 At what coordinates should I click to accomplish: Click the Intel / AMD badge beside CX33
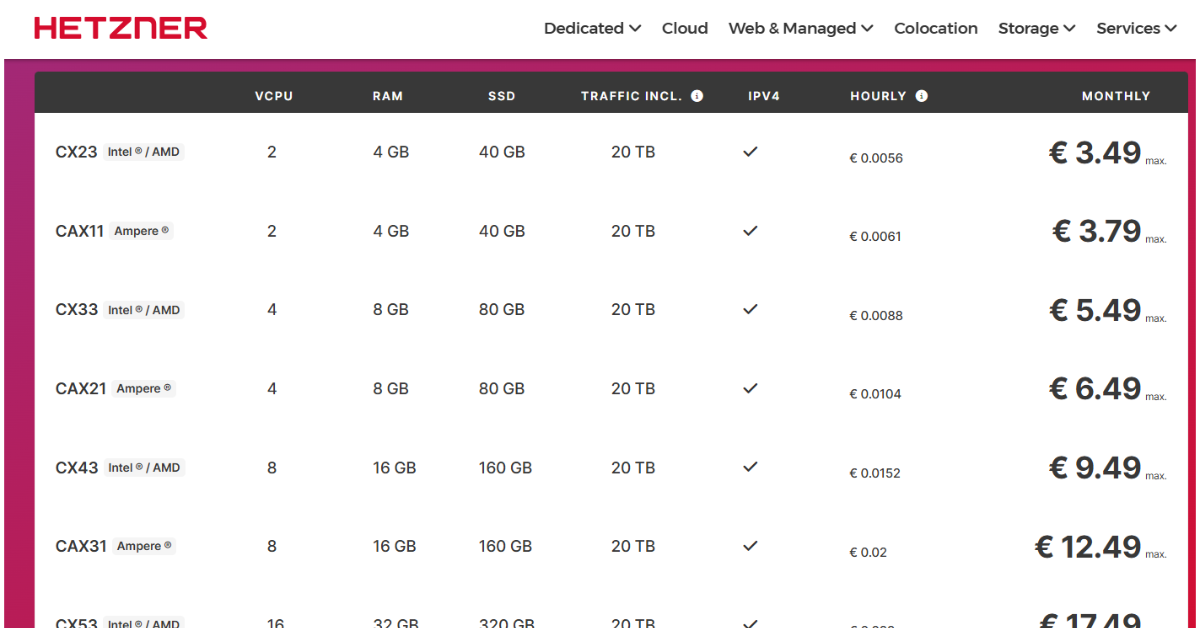(x=144, y=310)
